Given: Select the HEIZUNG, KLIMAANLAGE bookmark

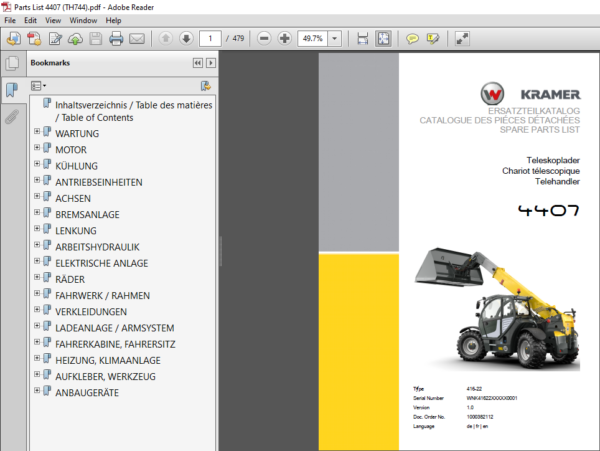Looking at the screenshot, I should pyautogui.click(x=108, y=360).
